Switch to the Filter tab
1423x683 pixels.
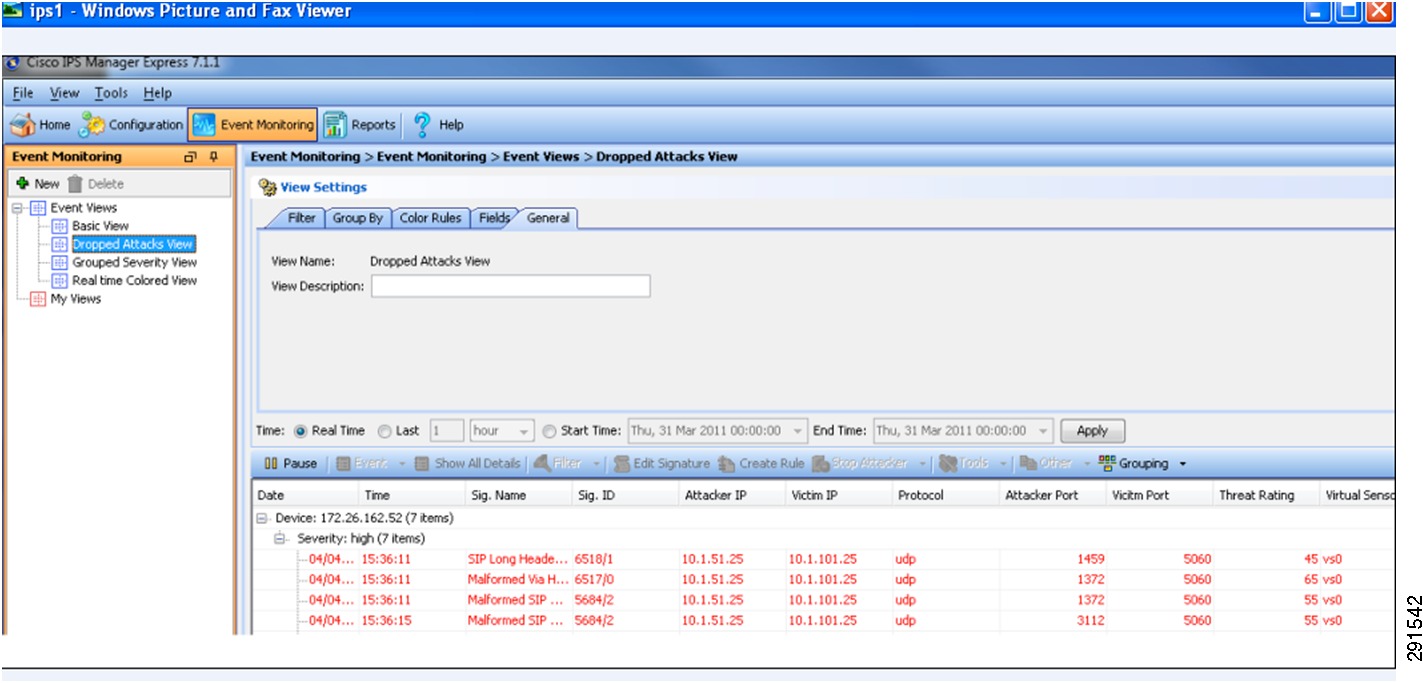point(301,218)
